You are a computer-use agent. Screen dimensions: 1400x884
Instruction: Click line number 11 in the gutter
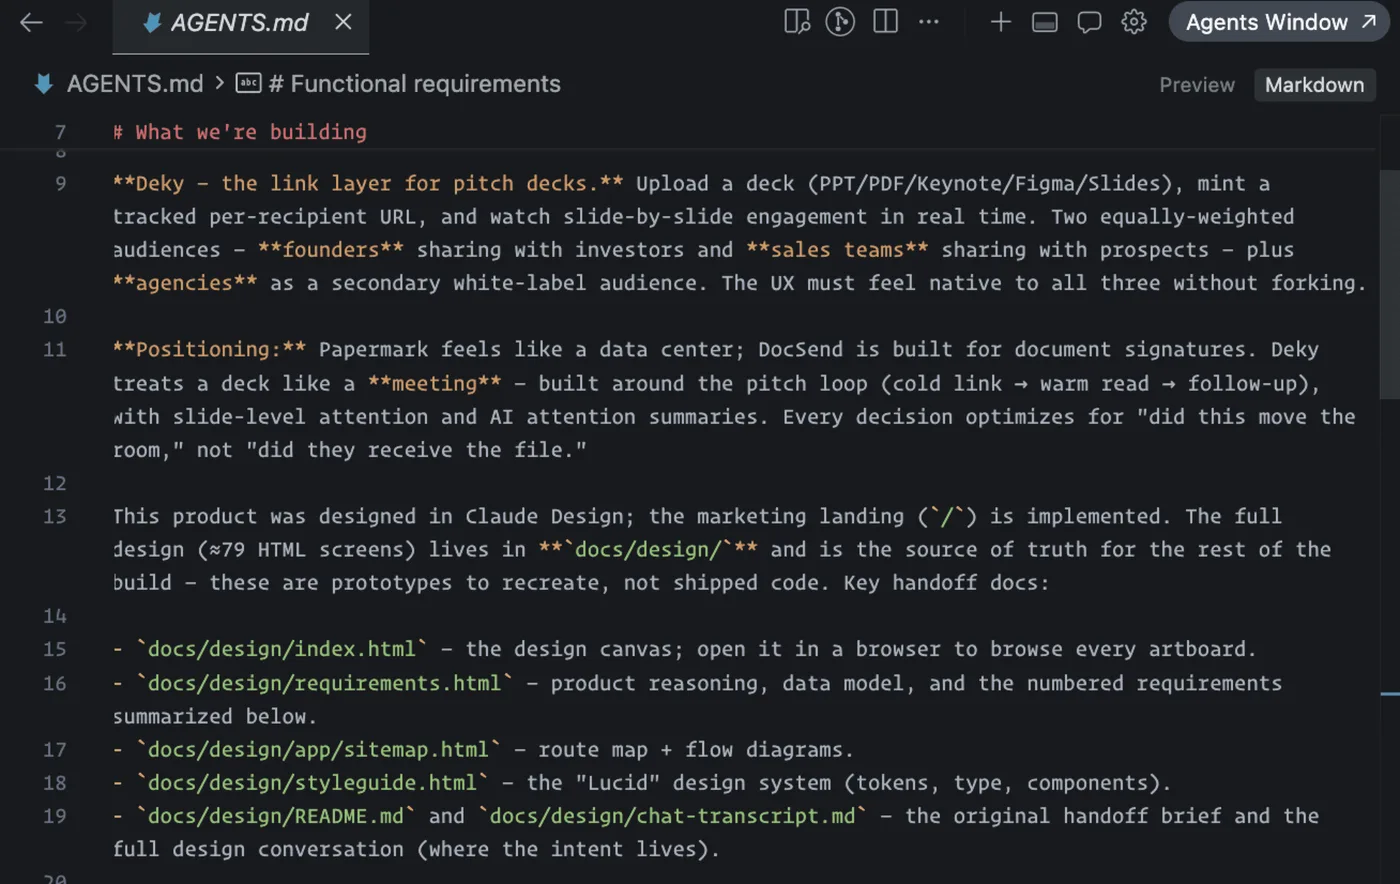point(55,349)
